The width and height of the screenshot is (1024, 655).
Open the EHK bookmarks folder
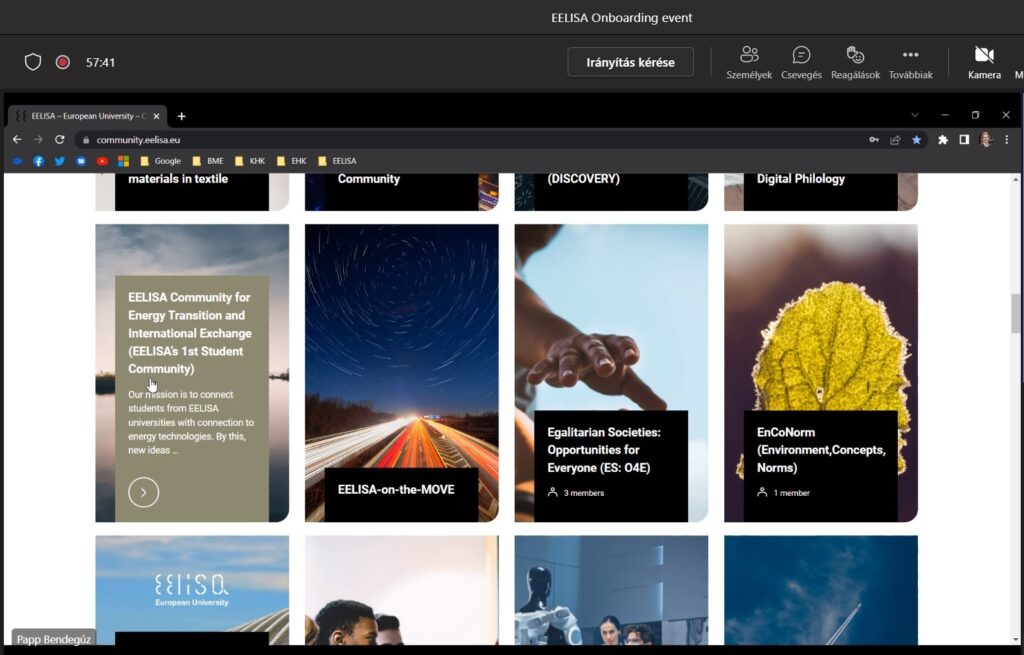(x=292, y=161)
